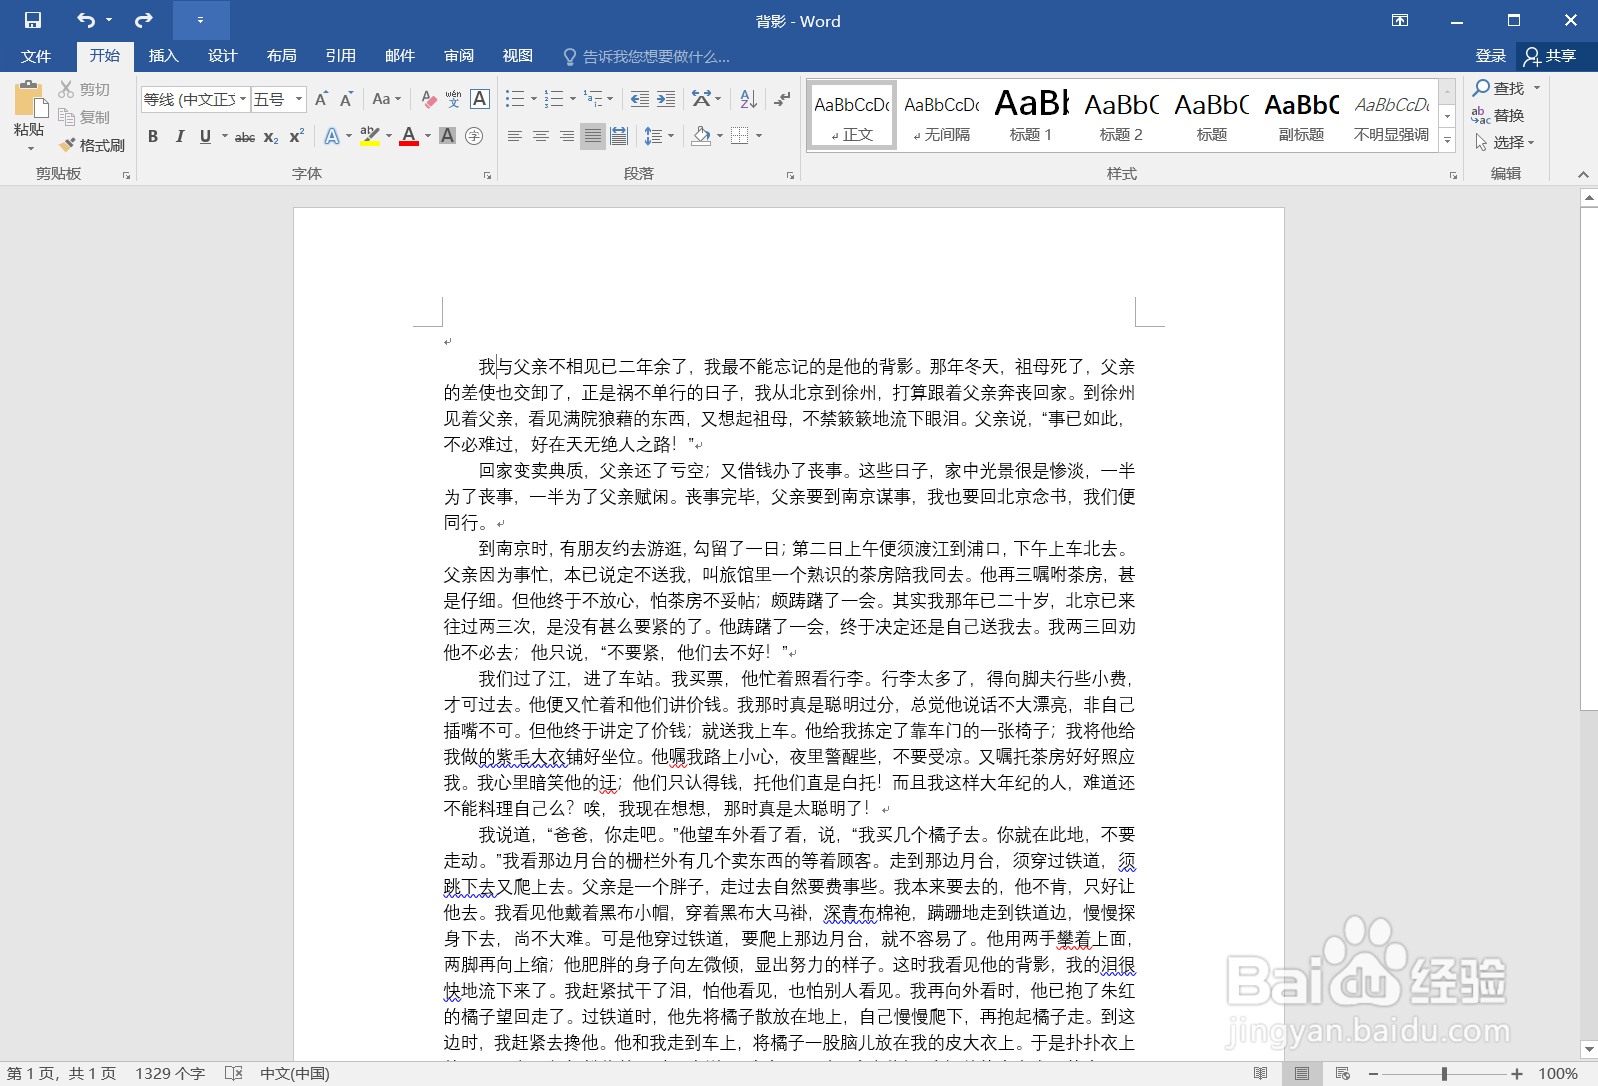Open the 文件 menu
The width and height of the screenshot is (1598, 1086).
point(36,56)
